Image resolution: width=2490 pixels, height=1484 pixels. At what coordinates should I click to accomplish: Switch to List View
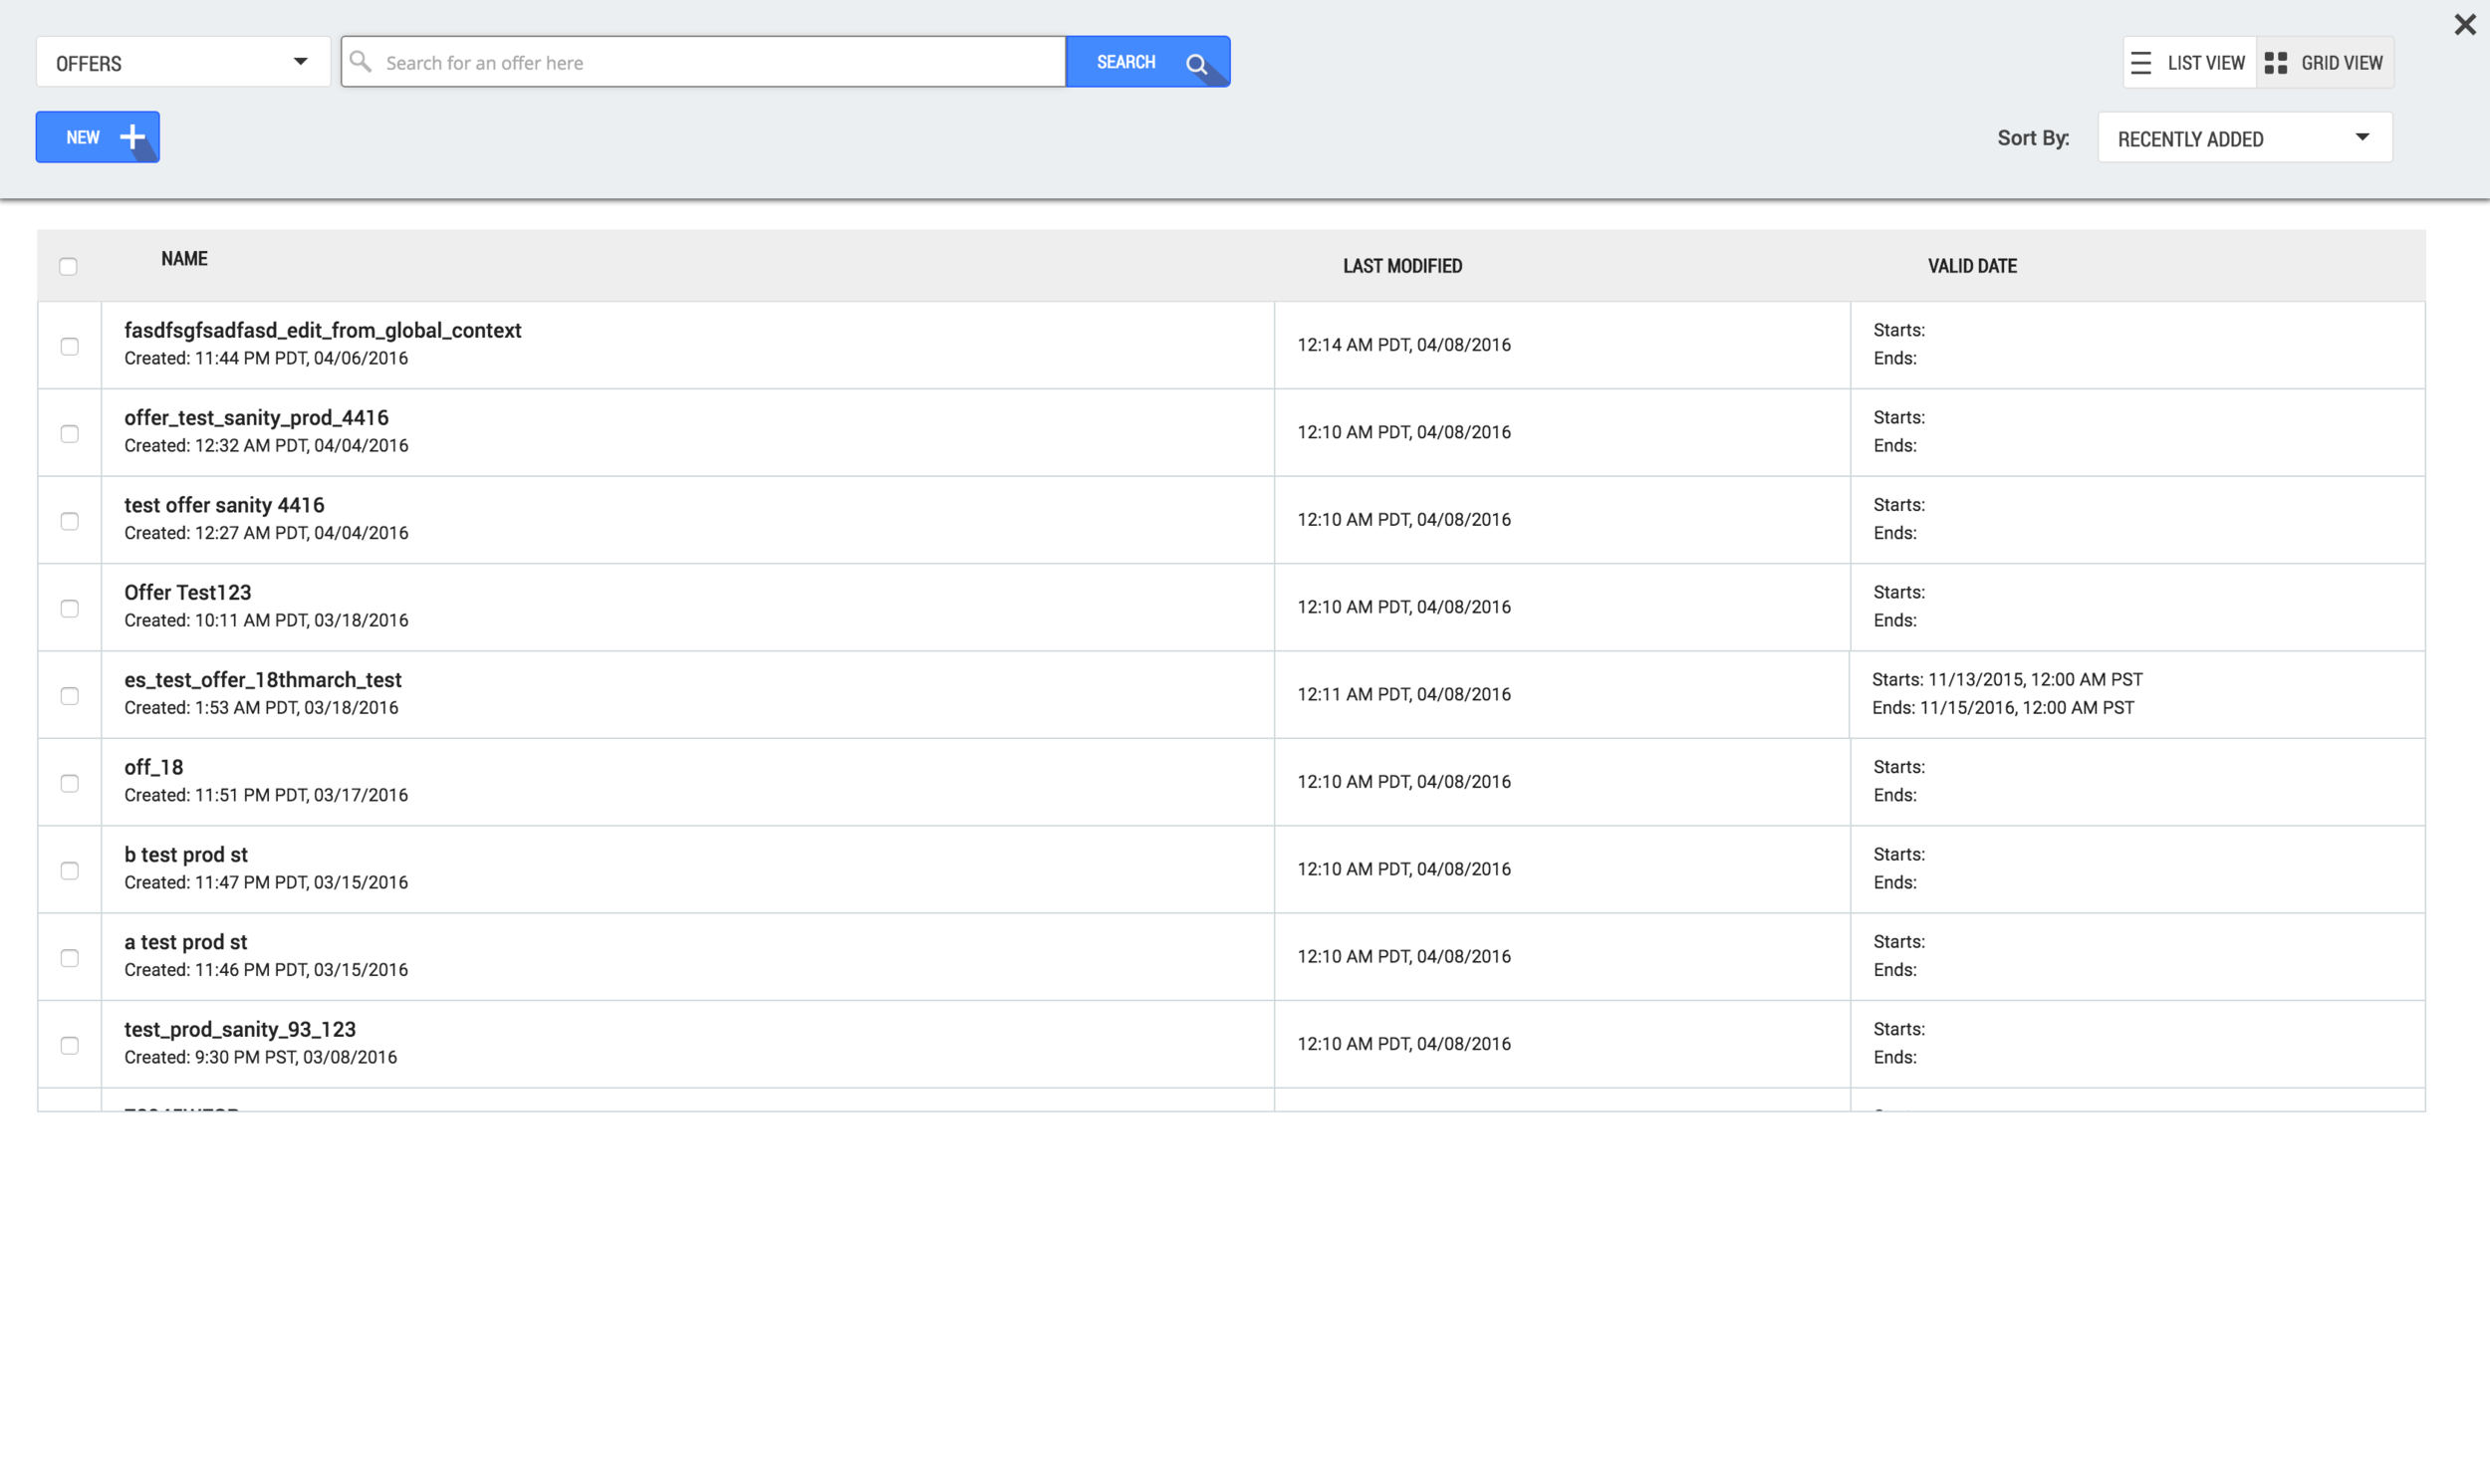tap(2189, 63)
